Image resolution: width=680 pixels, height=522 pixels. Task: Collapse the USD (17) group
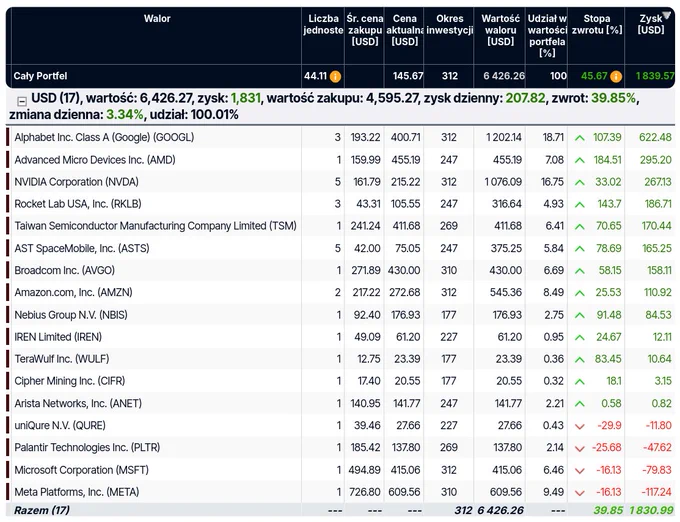click(x=22, y=101)
